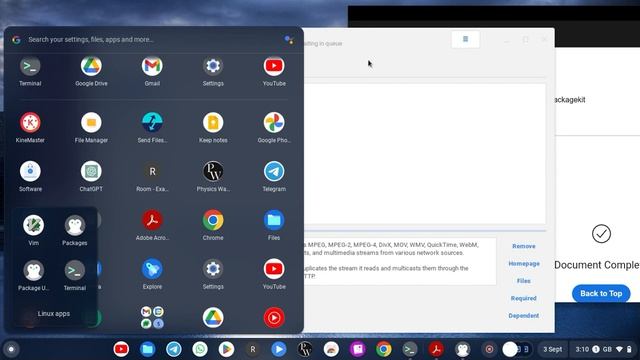Screen dimensions: 640x360
Task: Open Settings in the lower launcher grid
Action: tap(213, 269)
